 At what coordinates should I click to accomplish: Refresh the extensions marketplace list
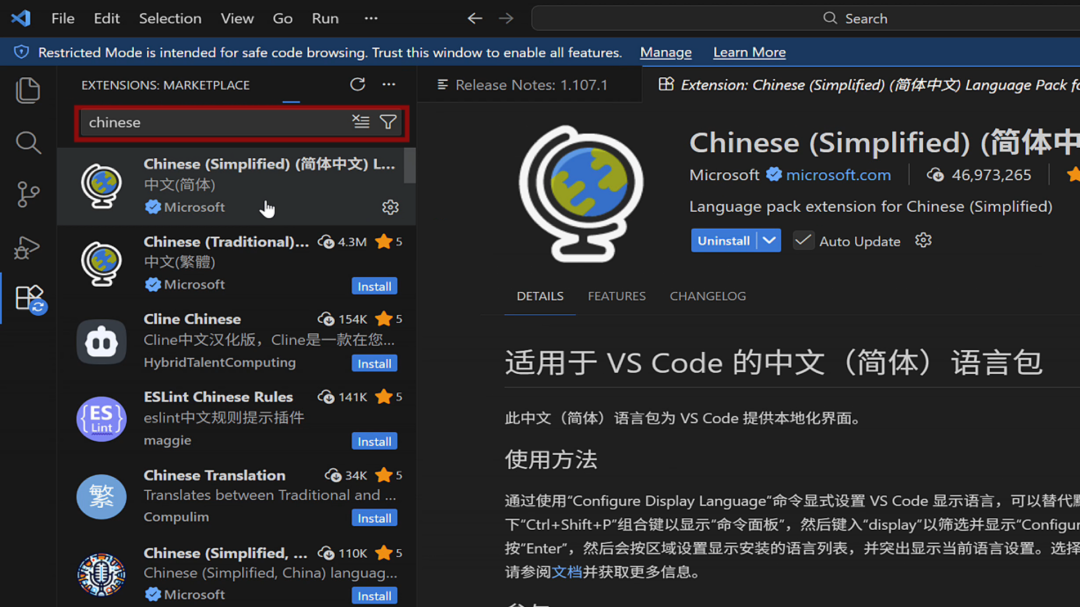click(x=357, y=84)
